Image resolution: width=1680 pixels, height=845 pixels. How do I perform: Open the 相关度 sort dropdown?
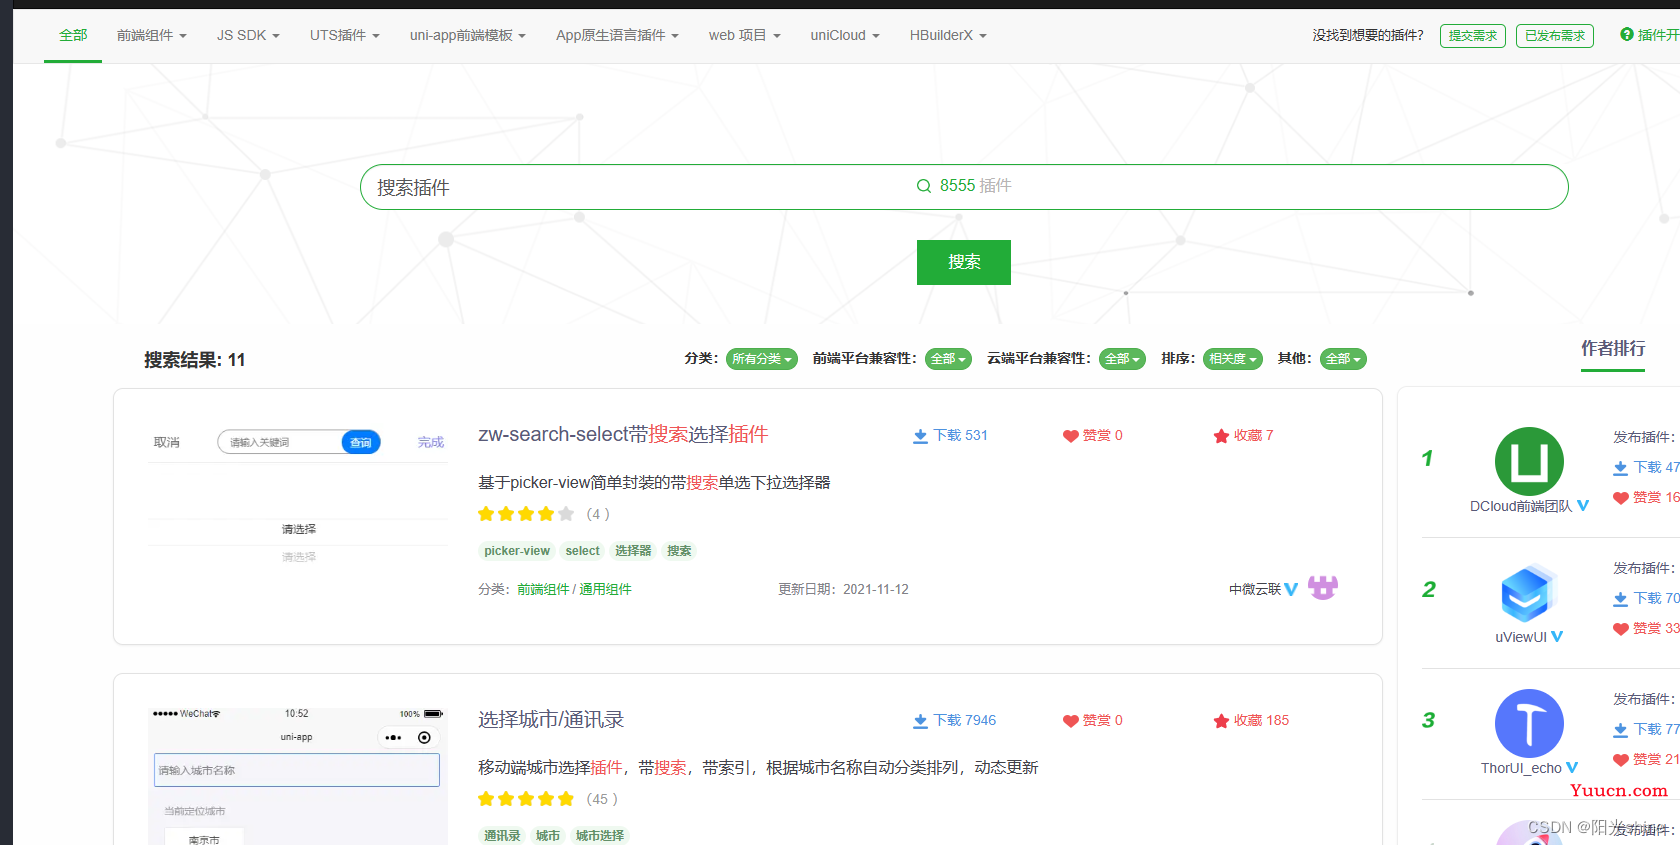click(1232, 359)
